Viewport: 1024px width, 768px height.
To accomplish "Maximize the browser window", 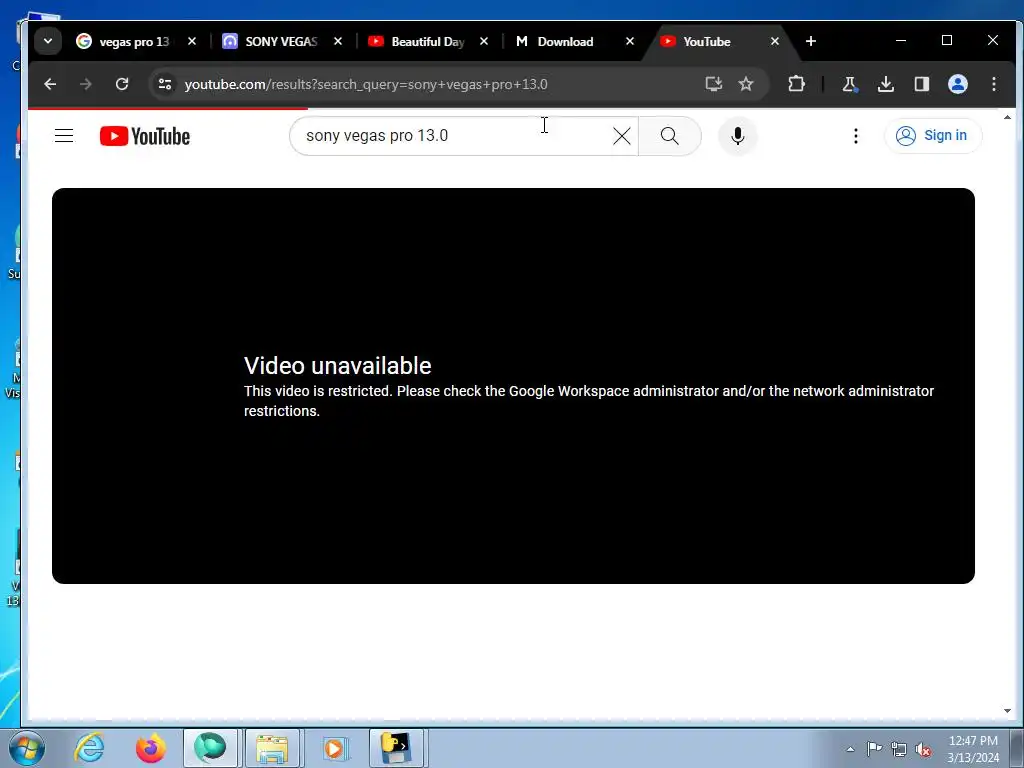I will (947, 40).
